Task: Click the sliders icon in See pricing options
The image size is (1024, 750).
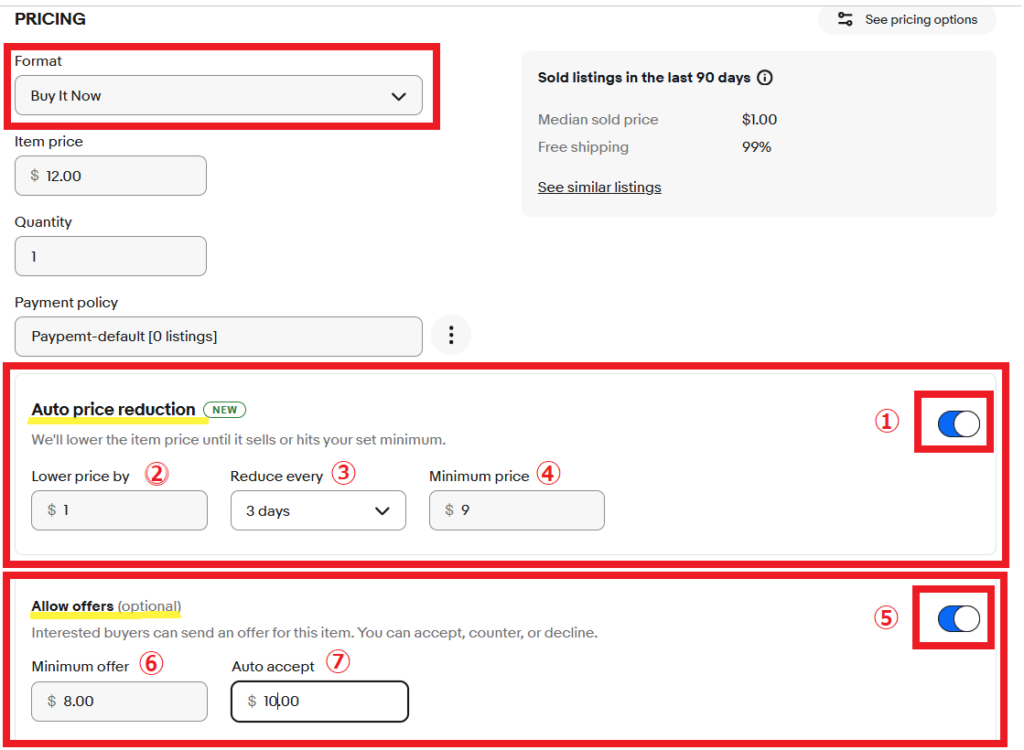Action: pyautogui.click(x=846, y=20)
